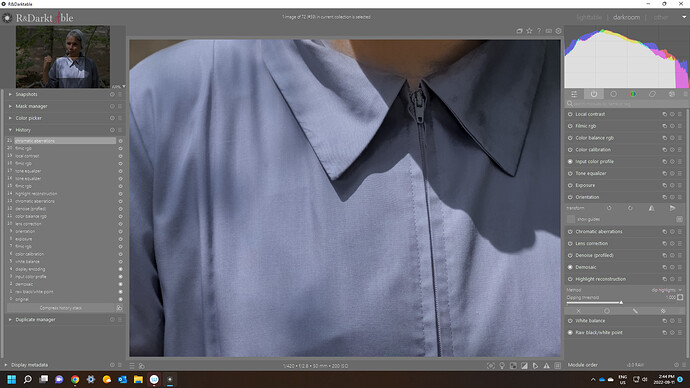Screen dimensions: 690x388
Task: Focus the module search field
Action: [x=626, y=104]
